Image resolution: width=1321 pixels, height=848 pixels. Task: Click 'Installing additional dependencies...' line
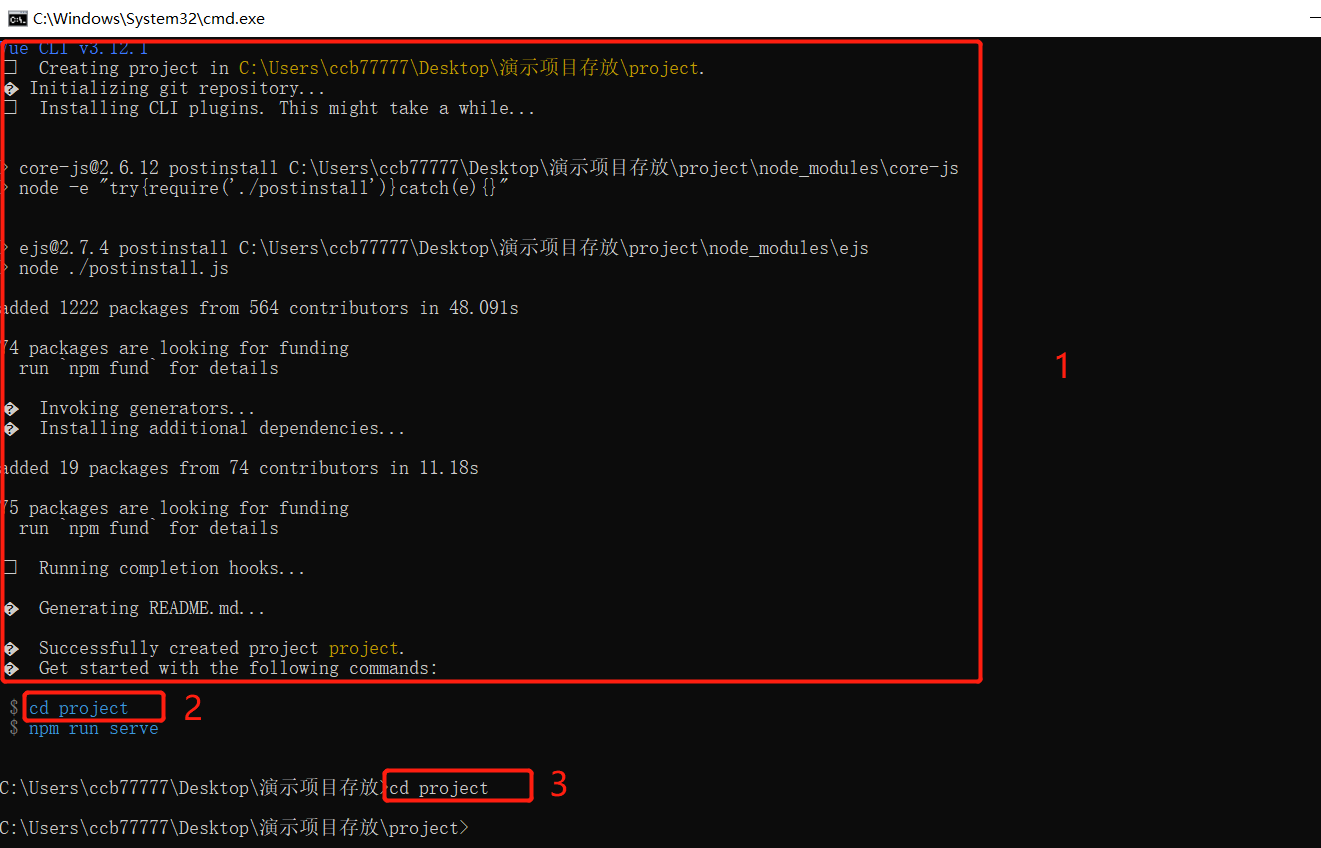[x=205, y=428]
